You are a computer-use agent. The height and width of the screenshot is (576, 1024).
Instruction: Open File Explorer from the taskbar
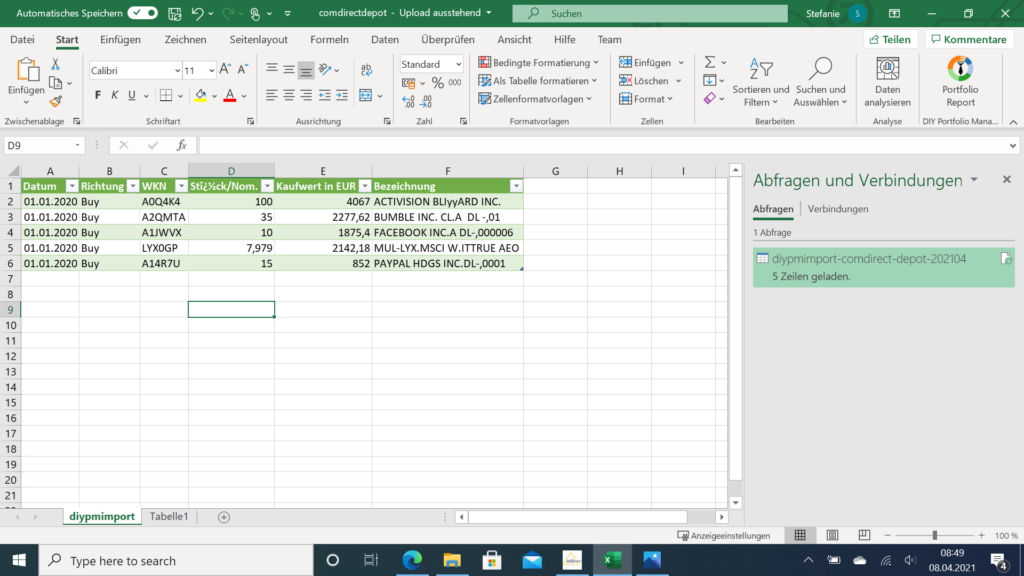[x=452, y=560]
